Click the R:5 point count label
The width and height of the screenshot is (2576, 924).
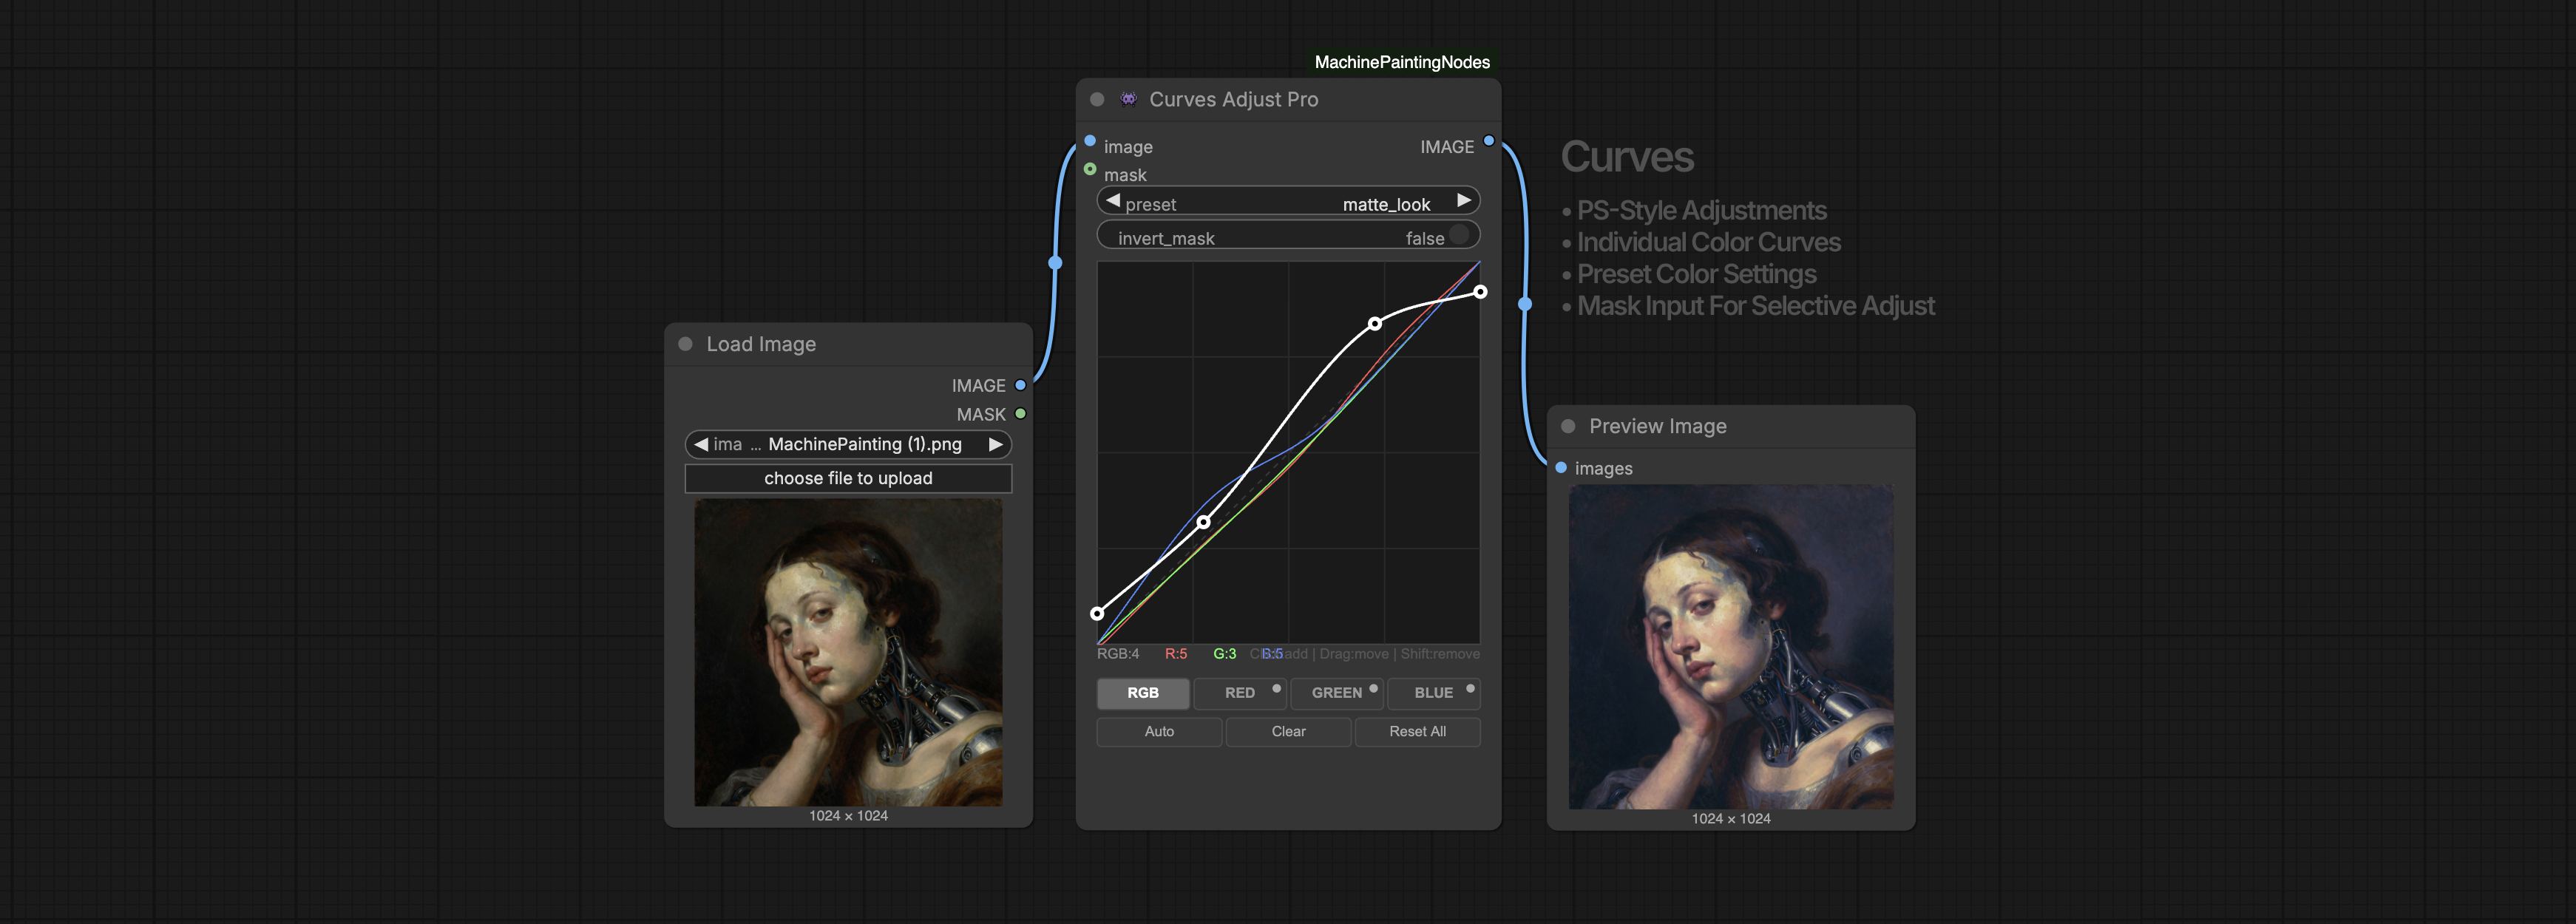1176,654
